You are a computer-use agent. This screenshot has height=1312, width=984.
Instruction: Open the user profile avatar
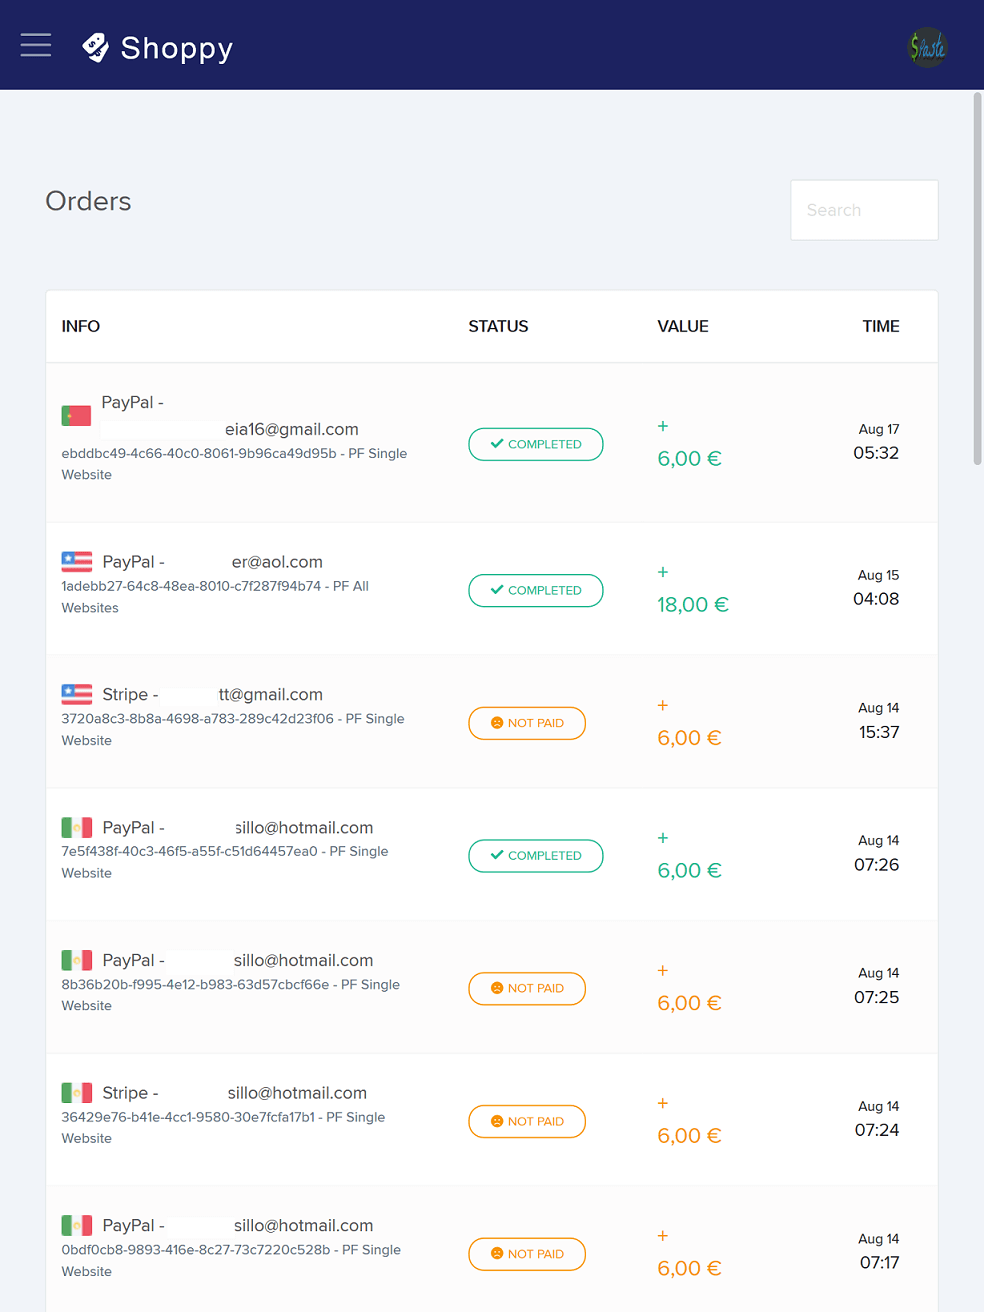point(927,47)
